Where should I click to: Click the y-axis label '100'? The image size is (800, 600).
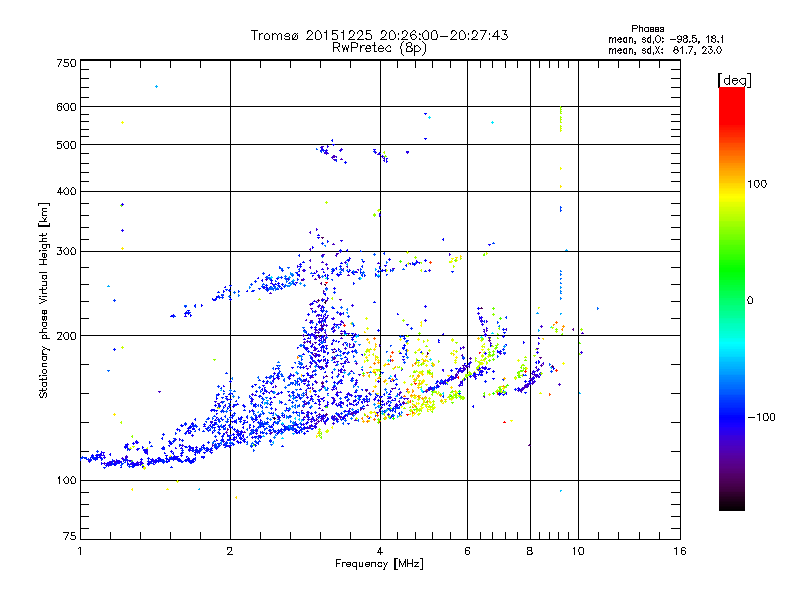67,481
